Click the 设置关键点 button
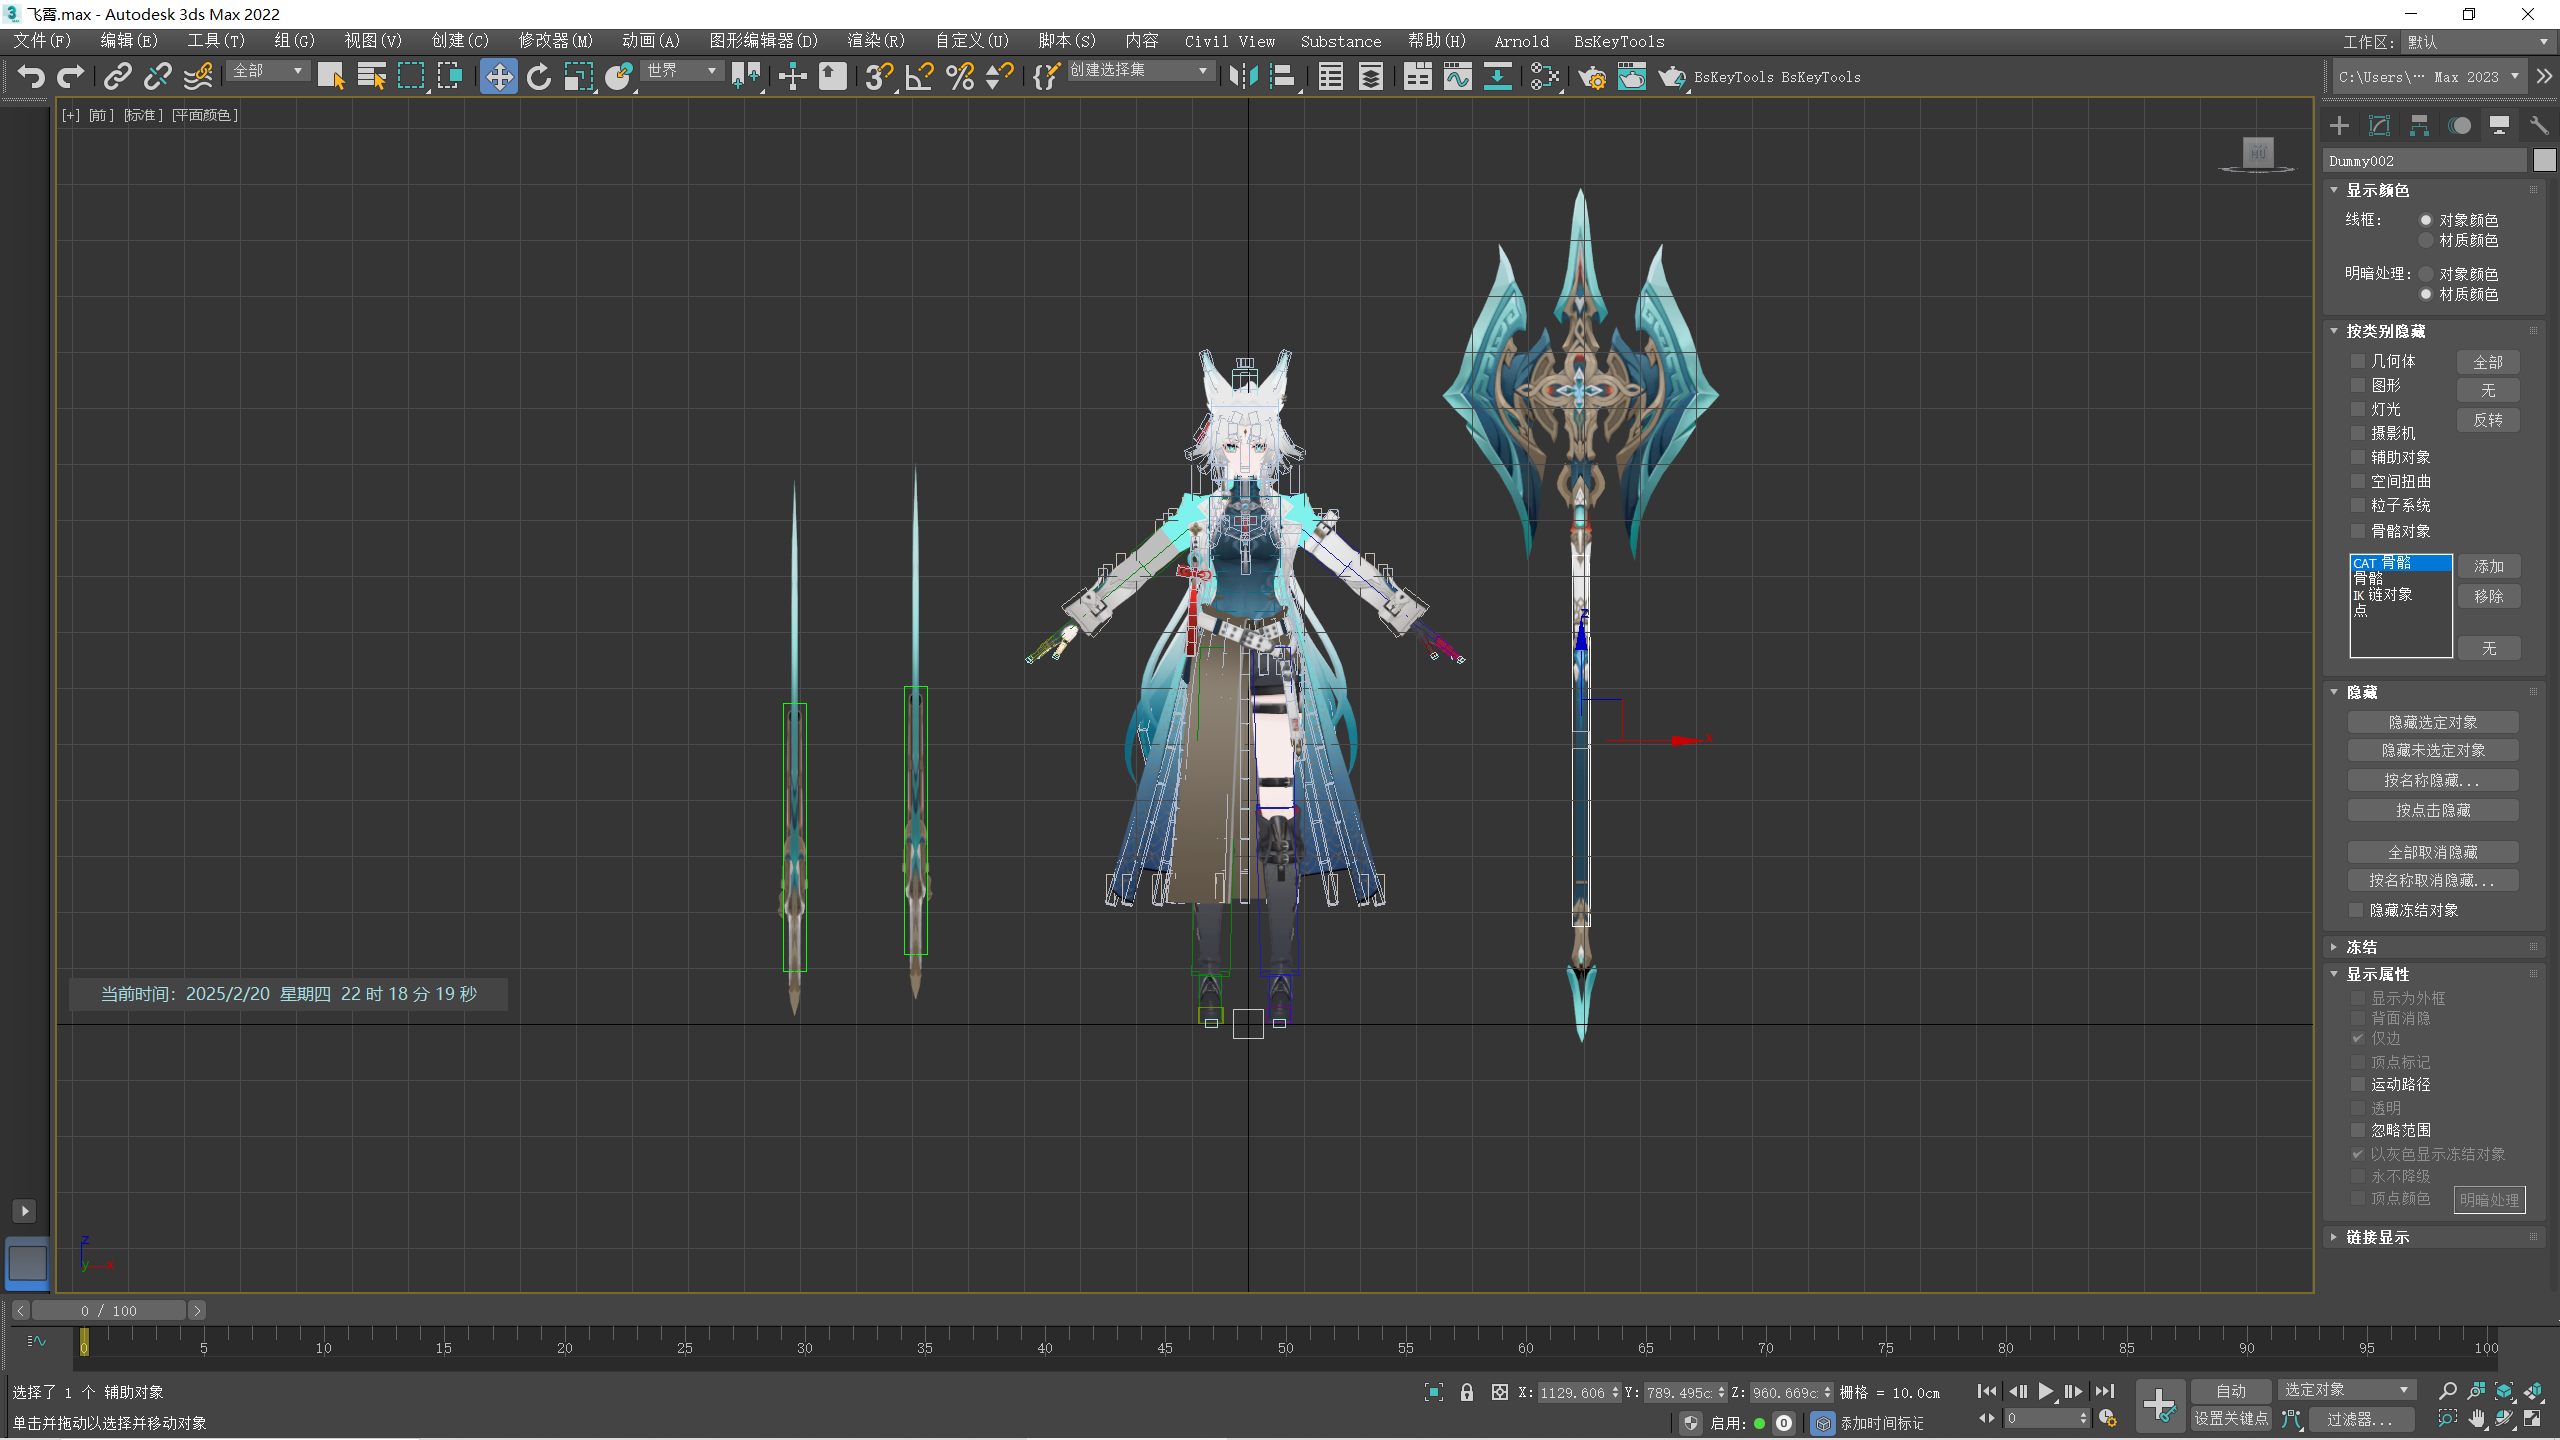Screen dimensions: 2560x1440 click(2231, 1418)
